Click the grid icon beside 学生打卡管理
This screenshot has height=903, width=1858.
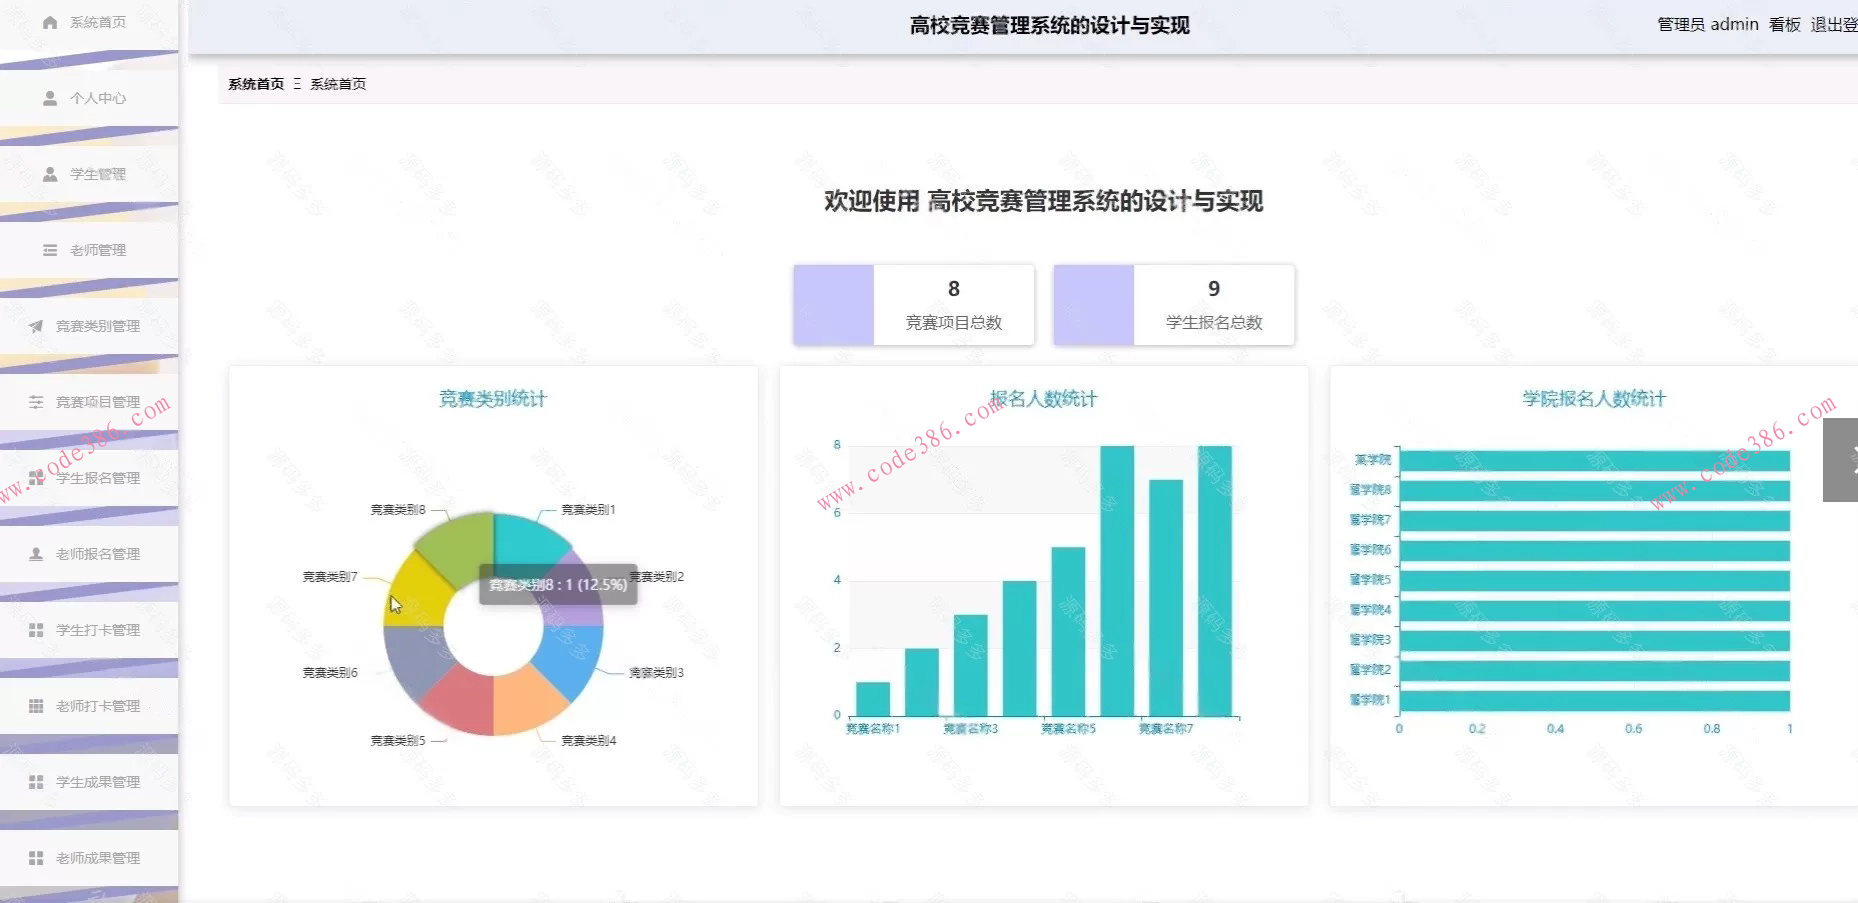pyautogui.click(x=36, y=630)
